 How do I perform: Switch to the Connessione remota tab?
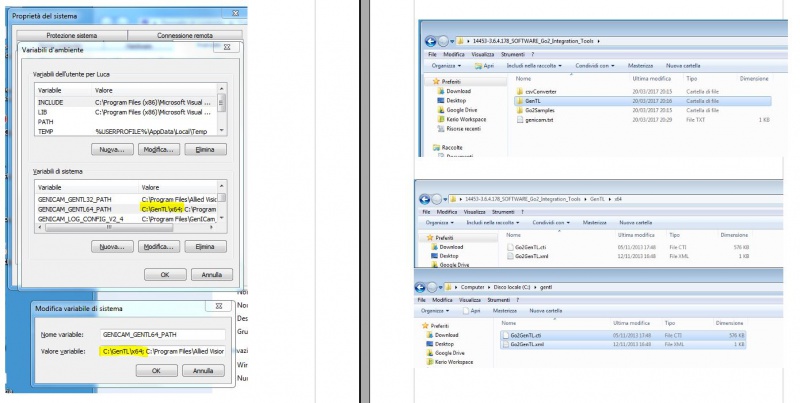[185, 36]
